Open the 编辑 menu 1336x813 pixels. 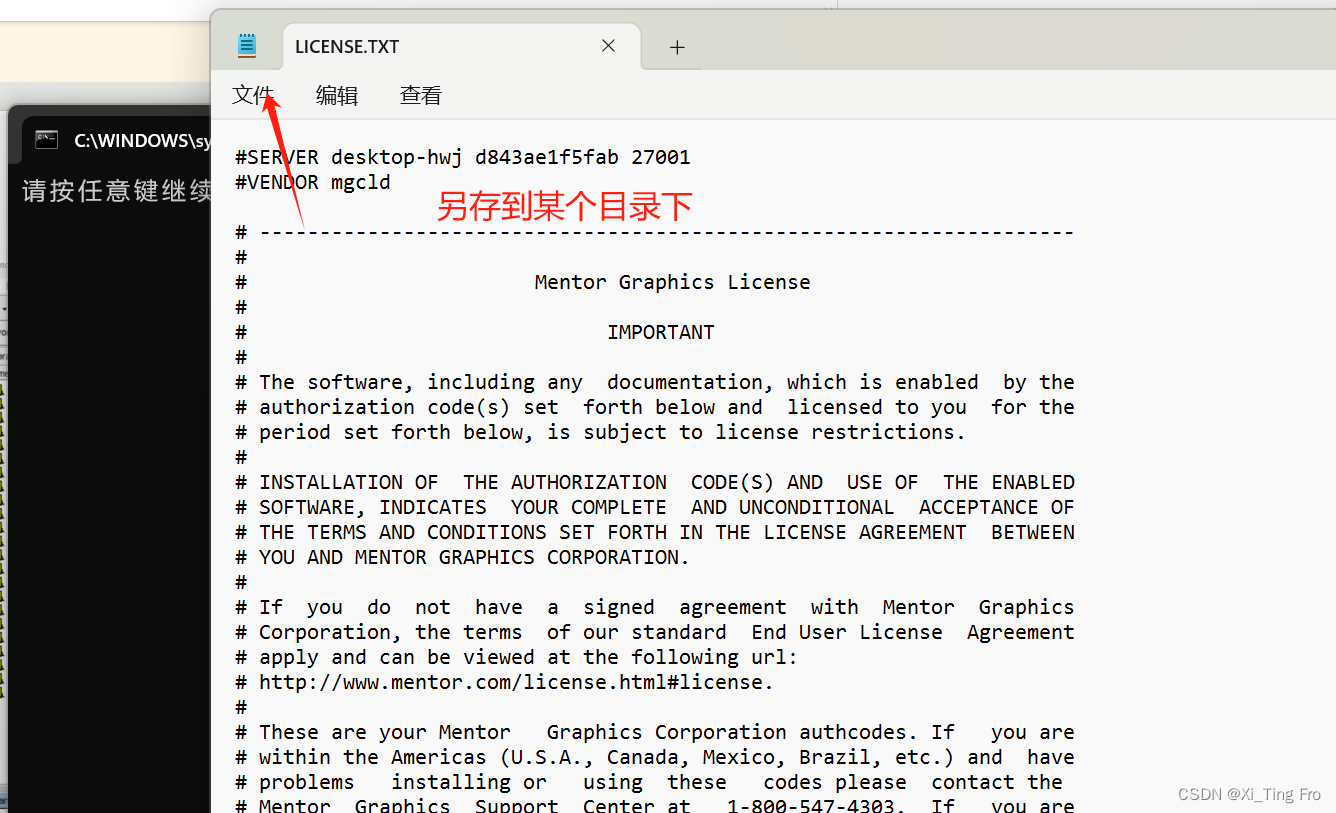point(337,95)
